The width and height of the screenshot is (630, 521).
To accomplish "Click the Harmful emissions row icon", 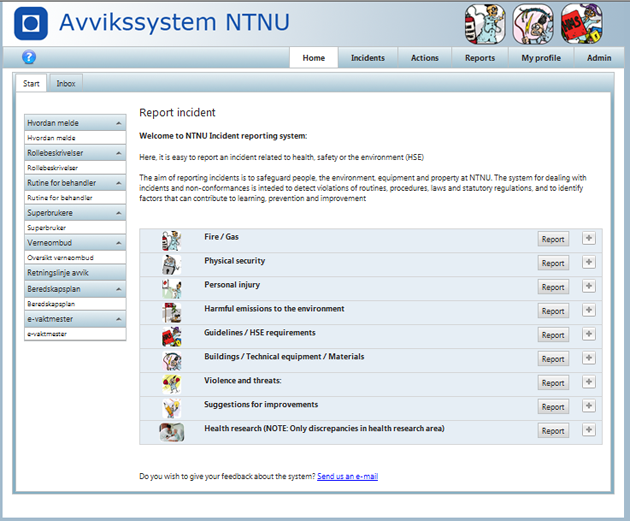I will pyautogui.click(x=172, y=313).
